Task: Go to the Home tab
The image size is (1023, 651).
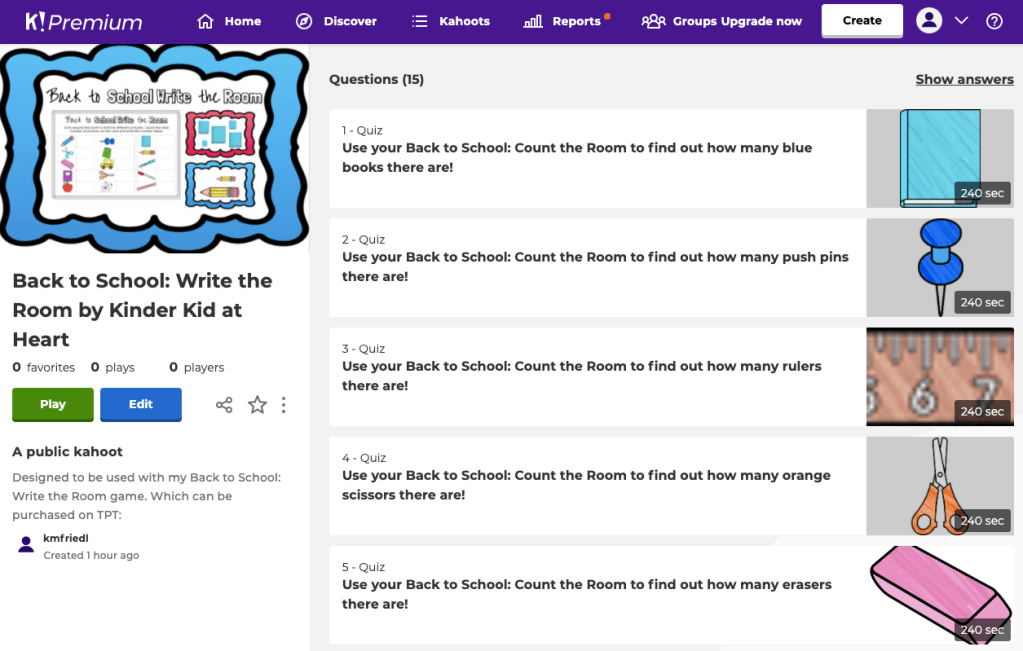Action: pyautogui.click(x=230, y=21)
